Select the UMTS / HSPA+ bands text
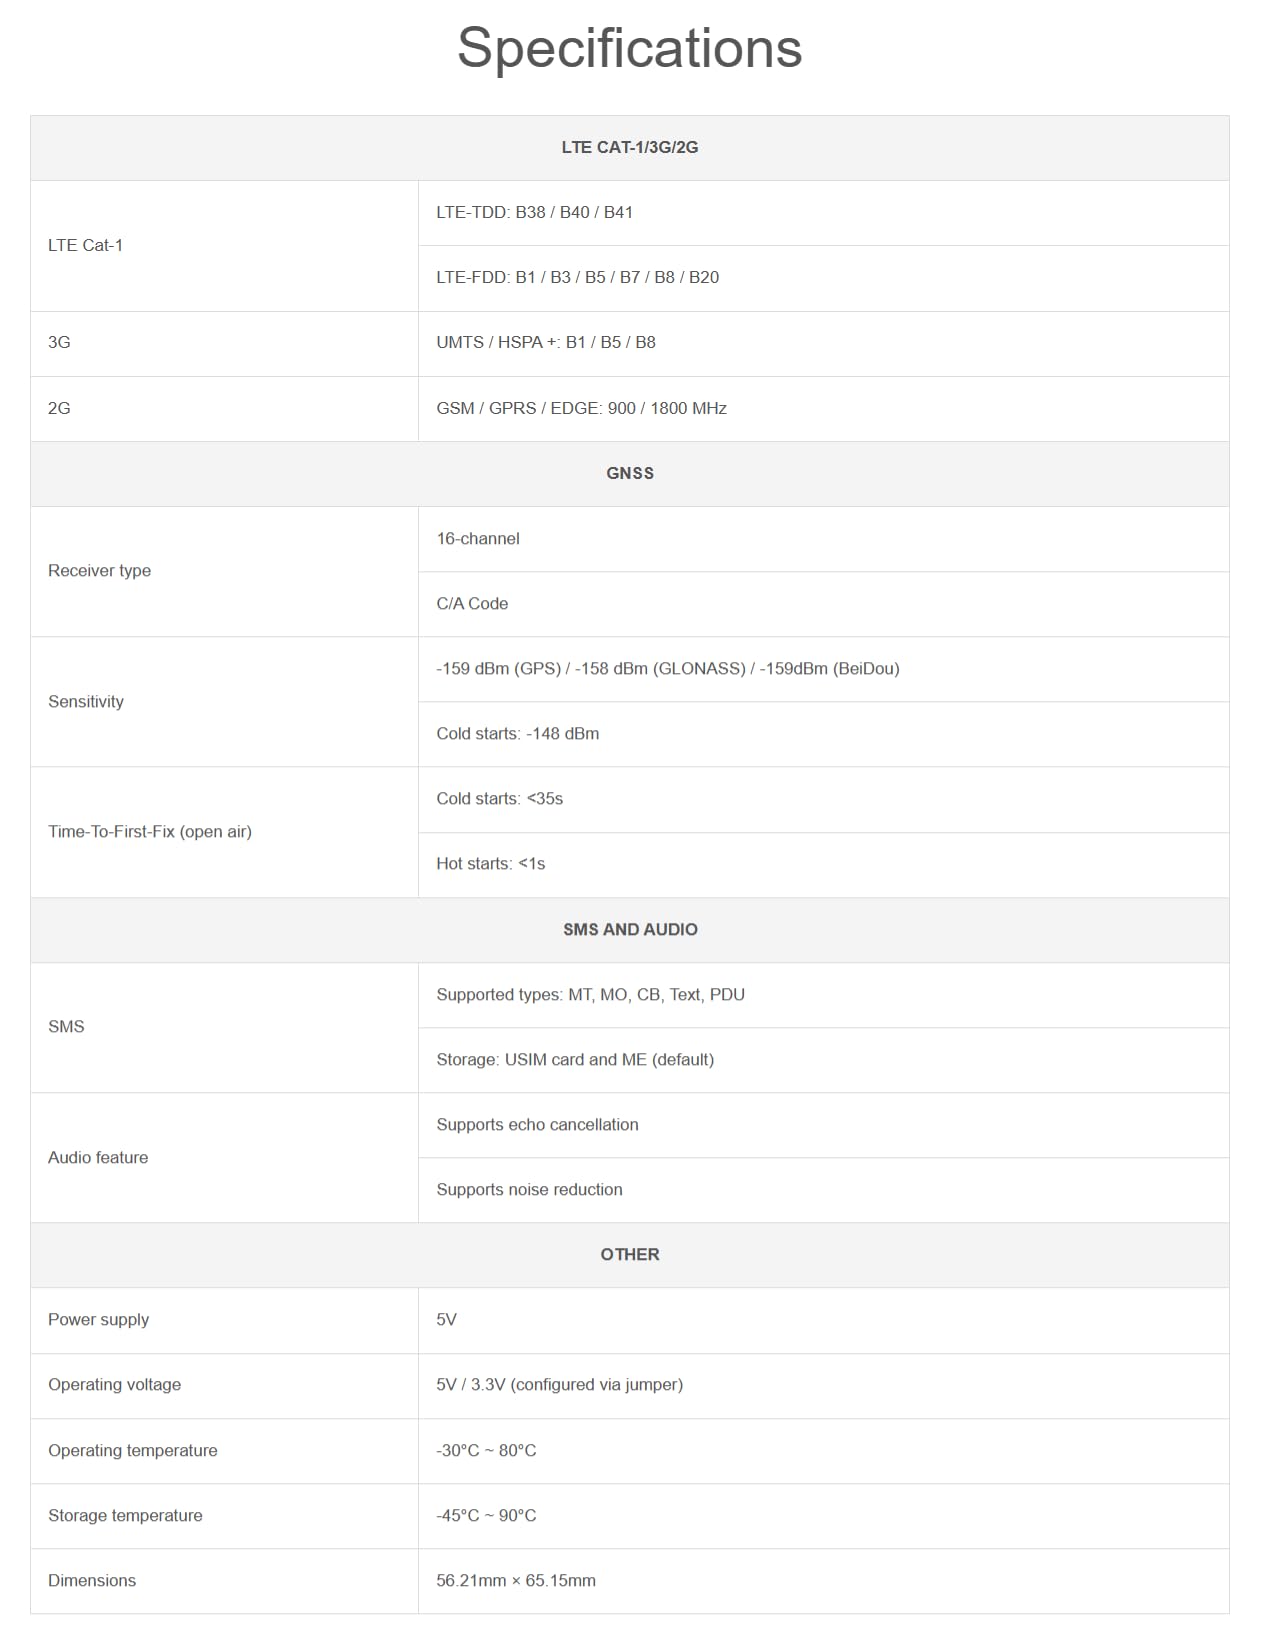The image size is (1265, 1648). pyautogui.click(x=546, y=342)
